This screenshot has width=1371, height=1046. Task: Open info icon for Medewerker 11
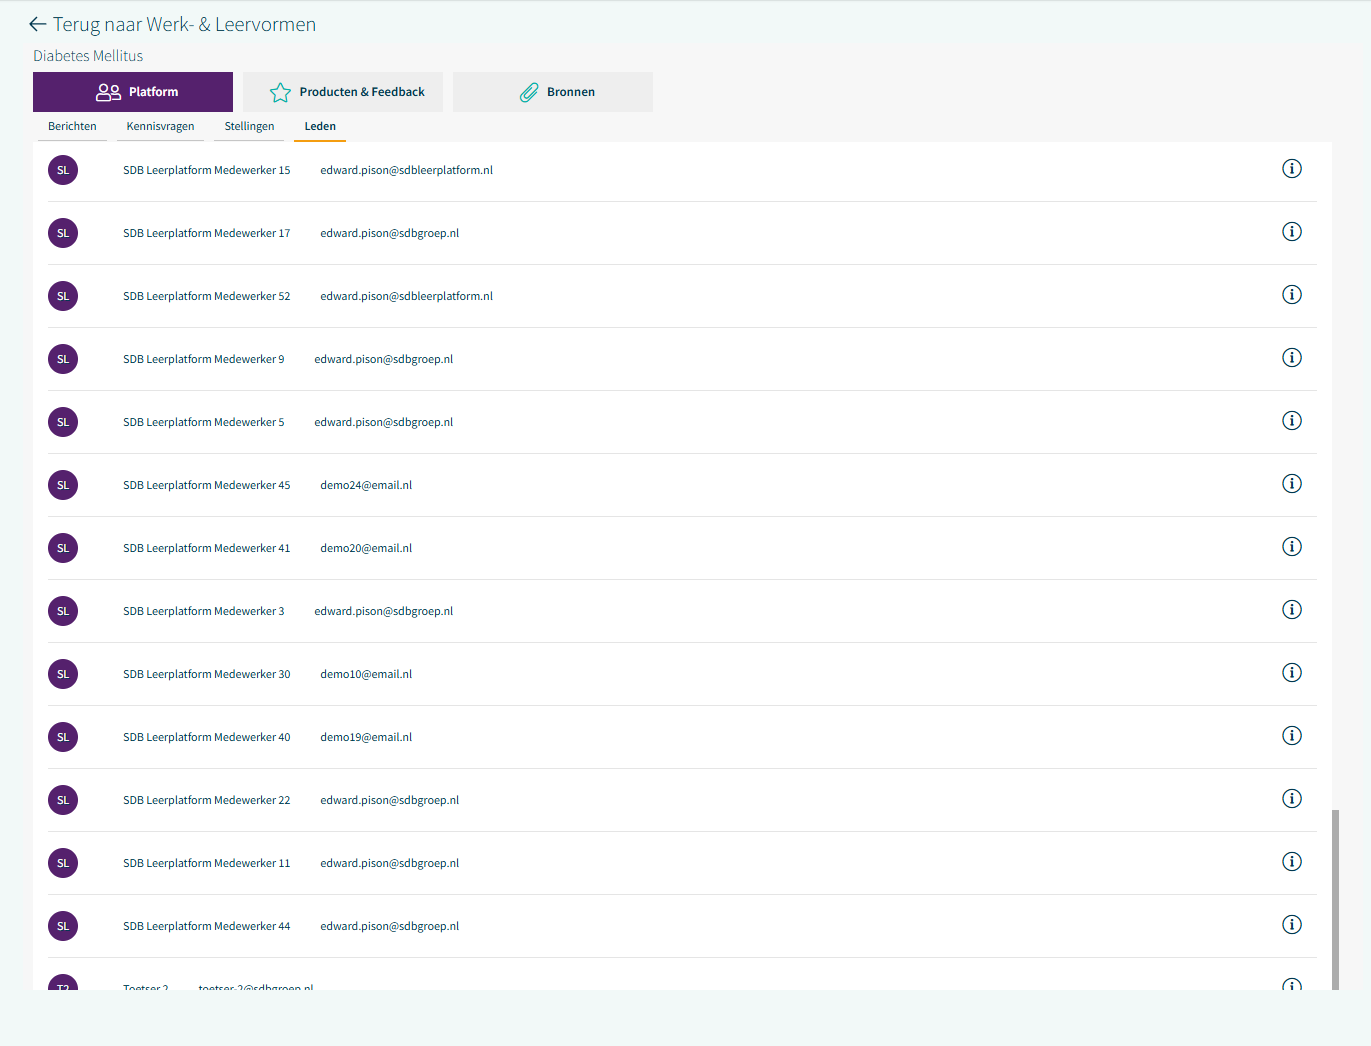pyautogui.click(x=1291, y=862)
